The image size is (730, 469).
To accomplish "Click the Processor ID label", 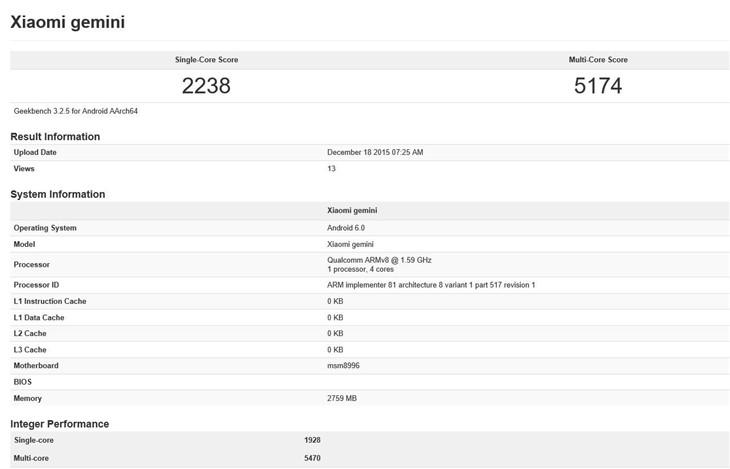I will [36, 285].
